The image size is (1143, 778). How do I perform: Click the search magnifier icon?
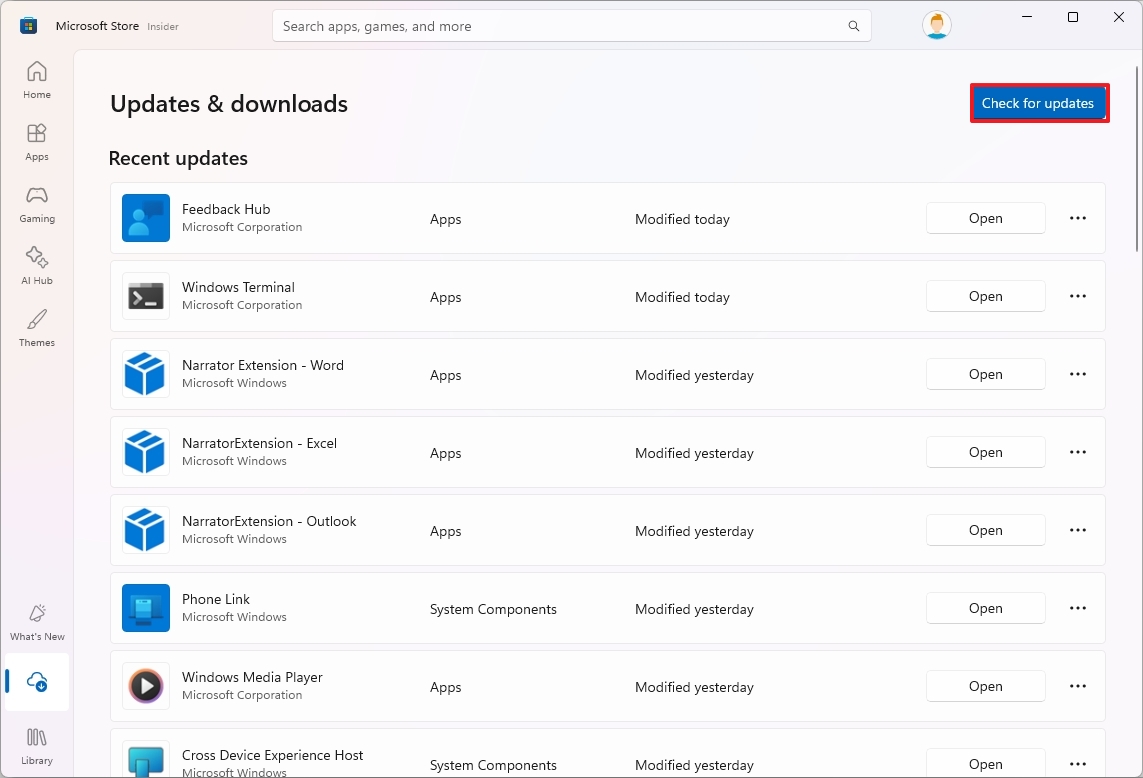[x=853, y=26]
